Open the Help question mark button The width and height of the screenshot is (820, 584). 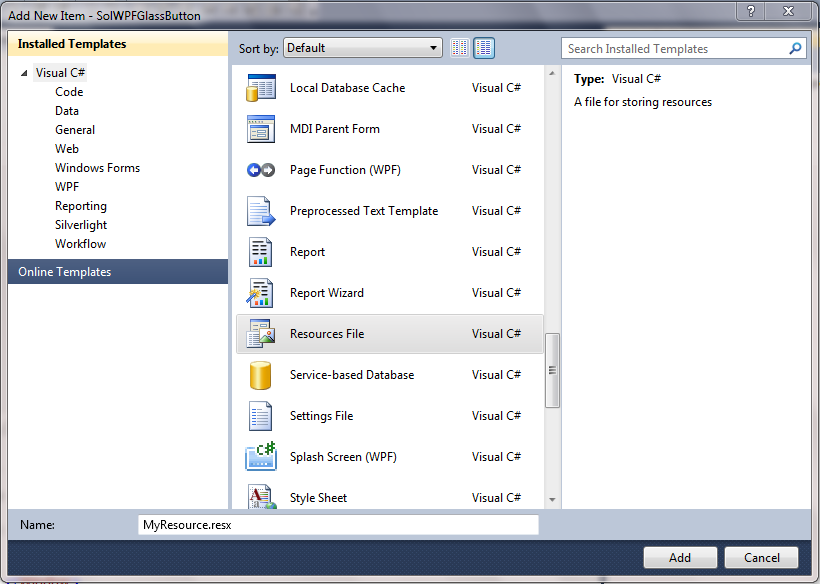(751, 10)
